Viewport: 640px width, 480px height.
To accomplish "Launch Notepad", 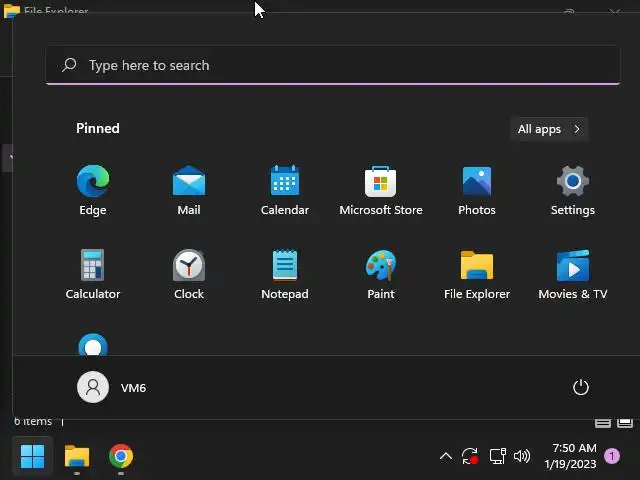I will click(285, 274).
